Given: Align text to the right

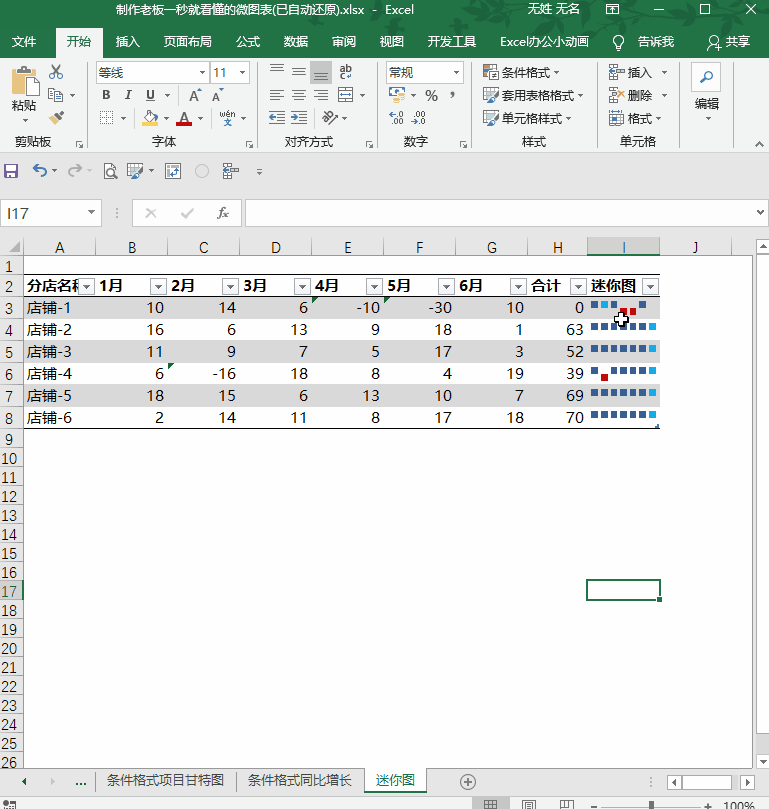Looking at the screenshot, I should (x=321, y=95).
